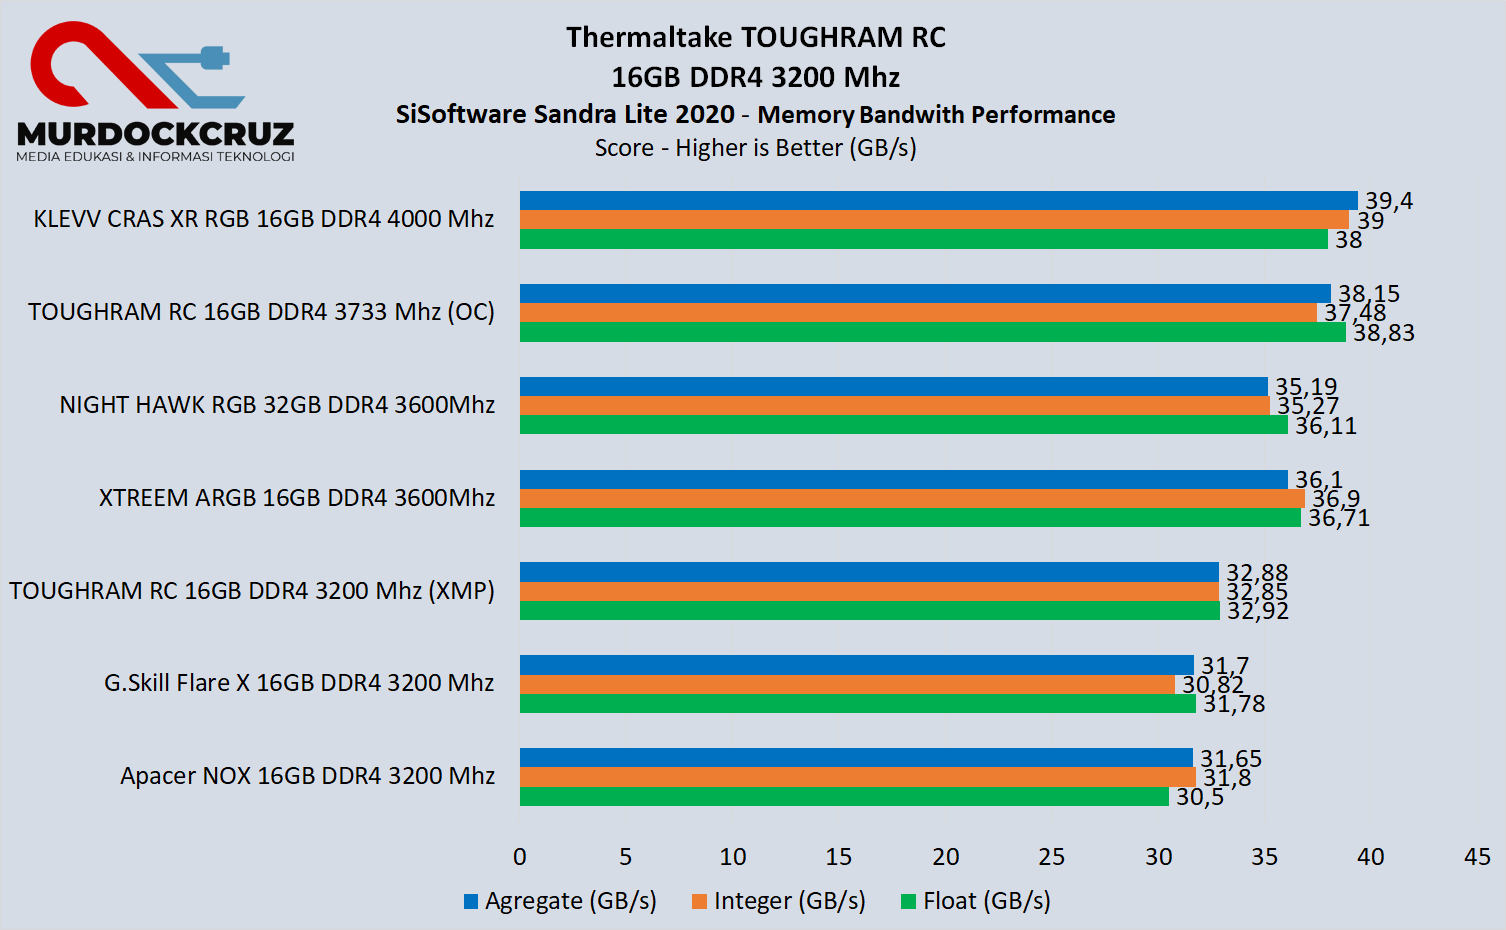Click the "36,9" value label
The width and height of the screenshot is (1506, 930).
tap(1336, 499)
